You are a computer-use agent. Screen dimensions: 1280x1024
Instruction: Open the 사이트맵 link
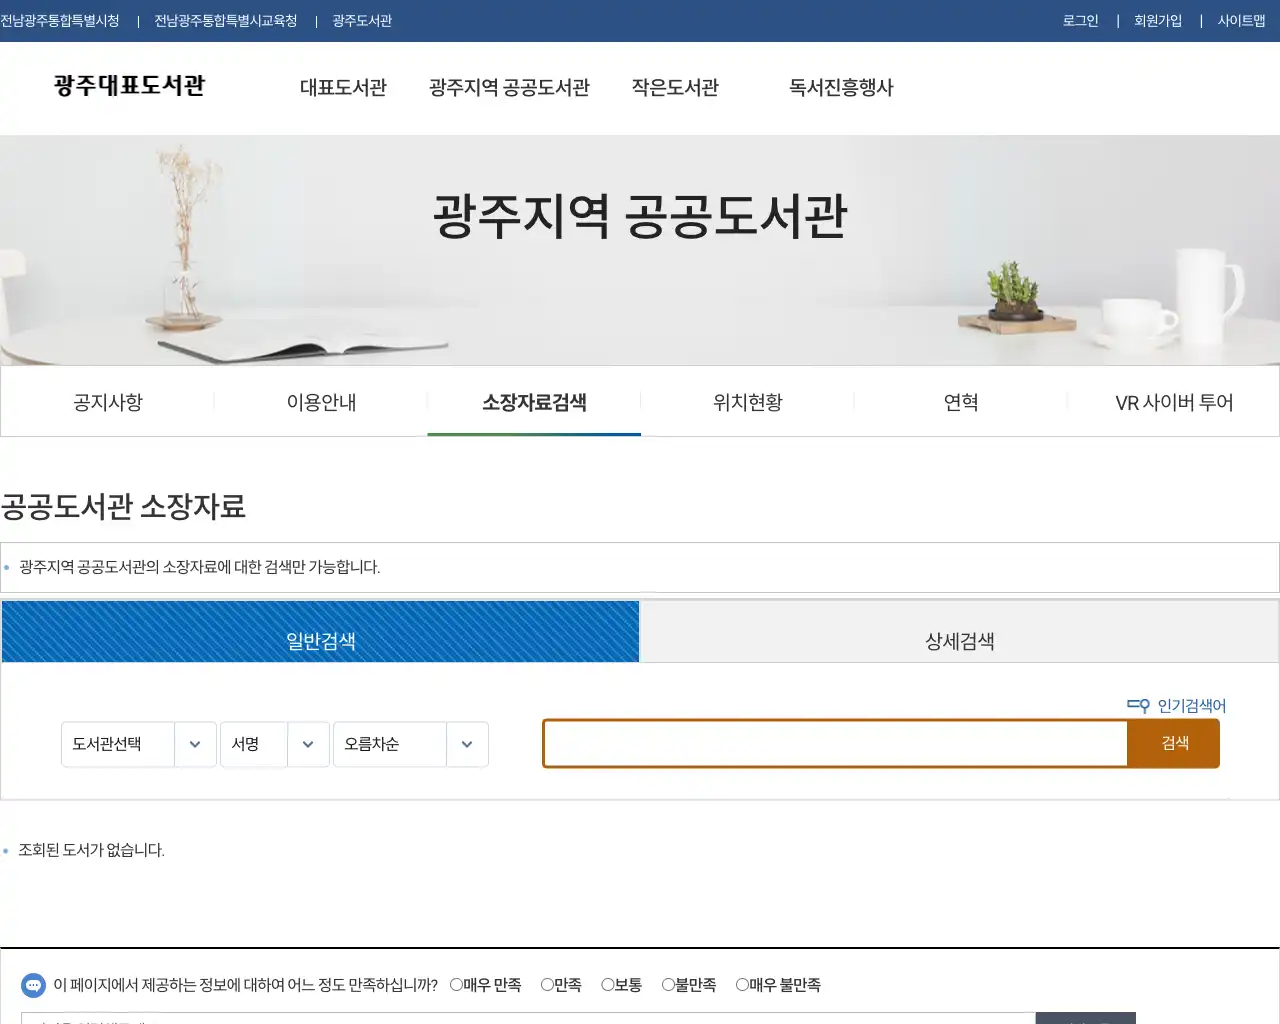coord(1241,21)
